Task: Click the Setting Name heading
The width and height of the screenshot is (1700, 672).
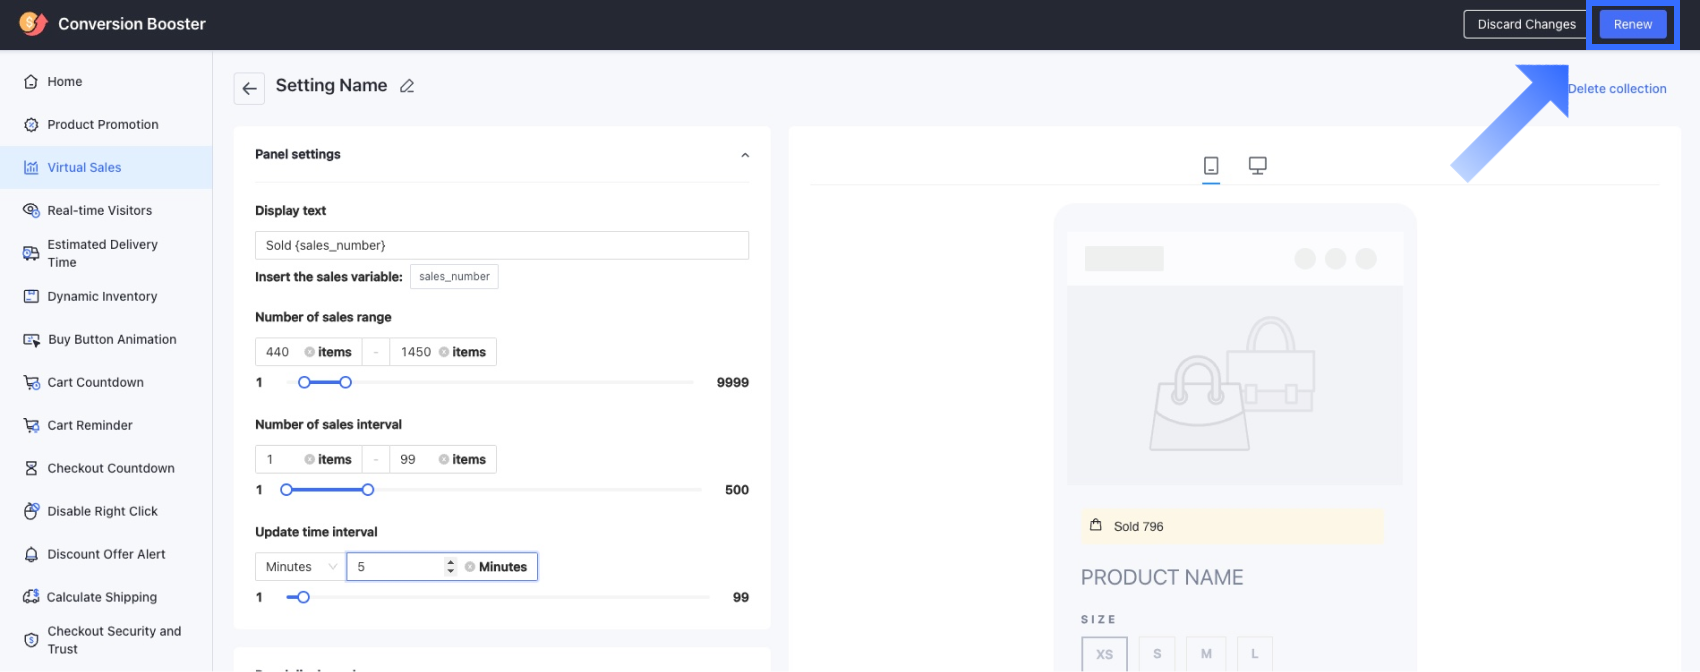Action: [x=331, y=86]
